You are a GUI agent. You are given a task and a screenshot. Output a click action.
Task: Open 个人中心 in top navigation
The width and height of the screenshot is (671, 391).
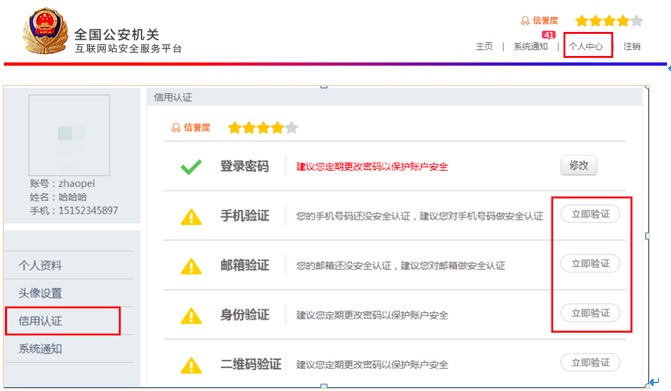(x=585, y=46)
